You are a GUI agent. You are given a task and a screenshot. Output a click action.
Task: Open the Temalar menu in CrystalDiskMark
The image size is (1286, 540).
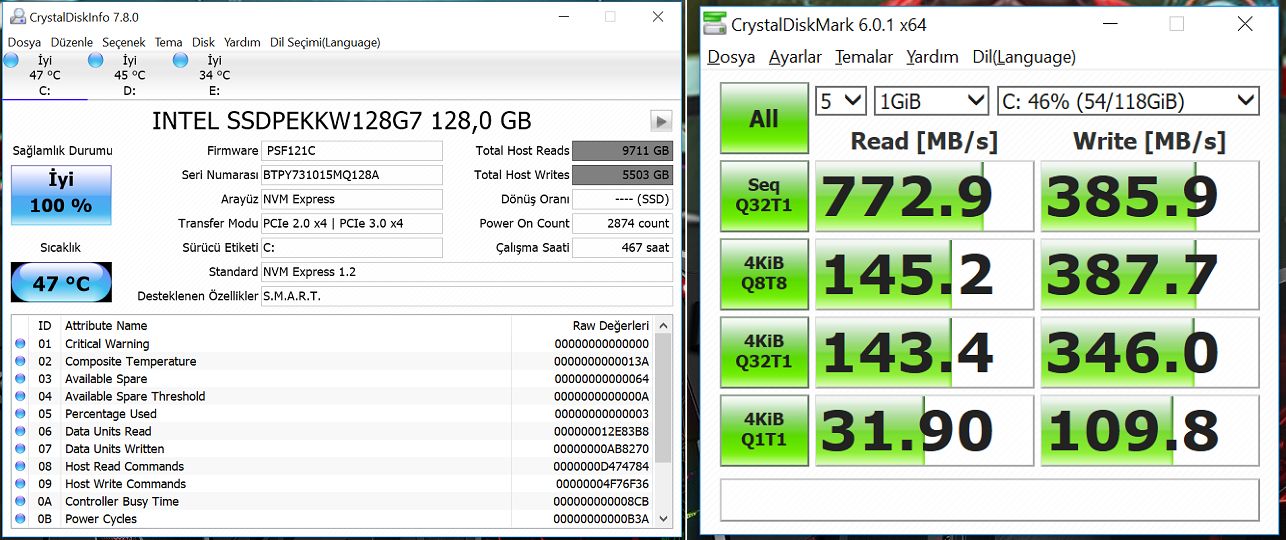[x=864, y=57]
